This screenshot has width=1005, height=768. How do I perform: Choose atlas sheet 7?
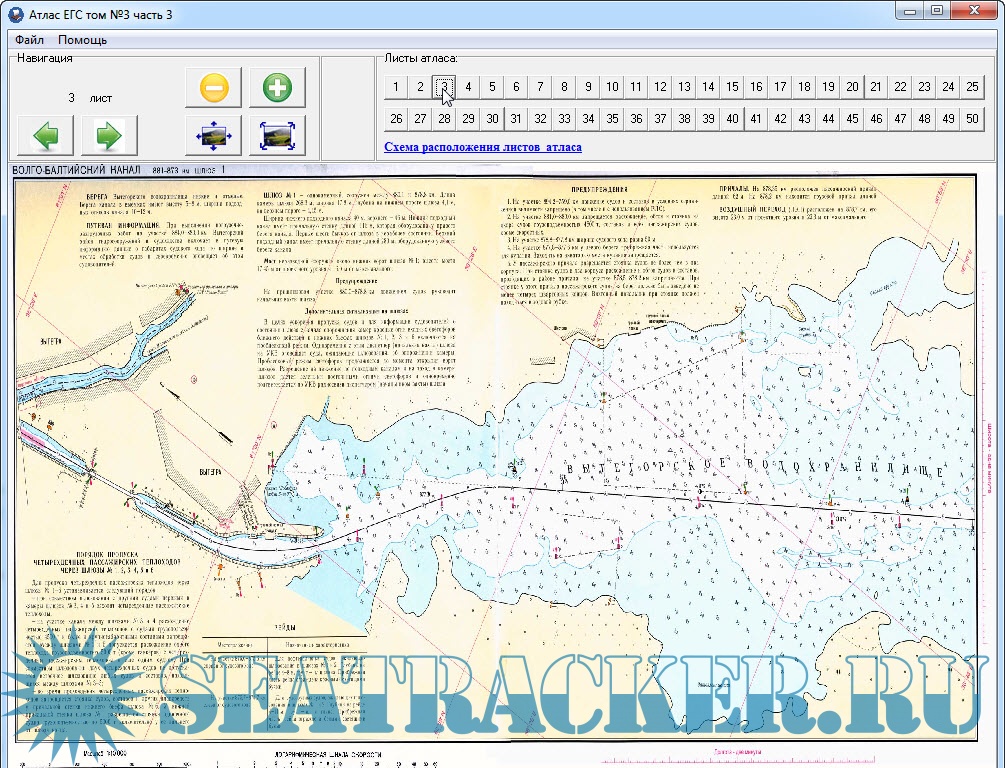pyautogui.click(x=540, y=87)
